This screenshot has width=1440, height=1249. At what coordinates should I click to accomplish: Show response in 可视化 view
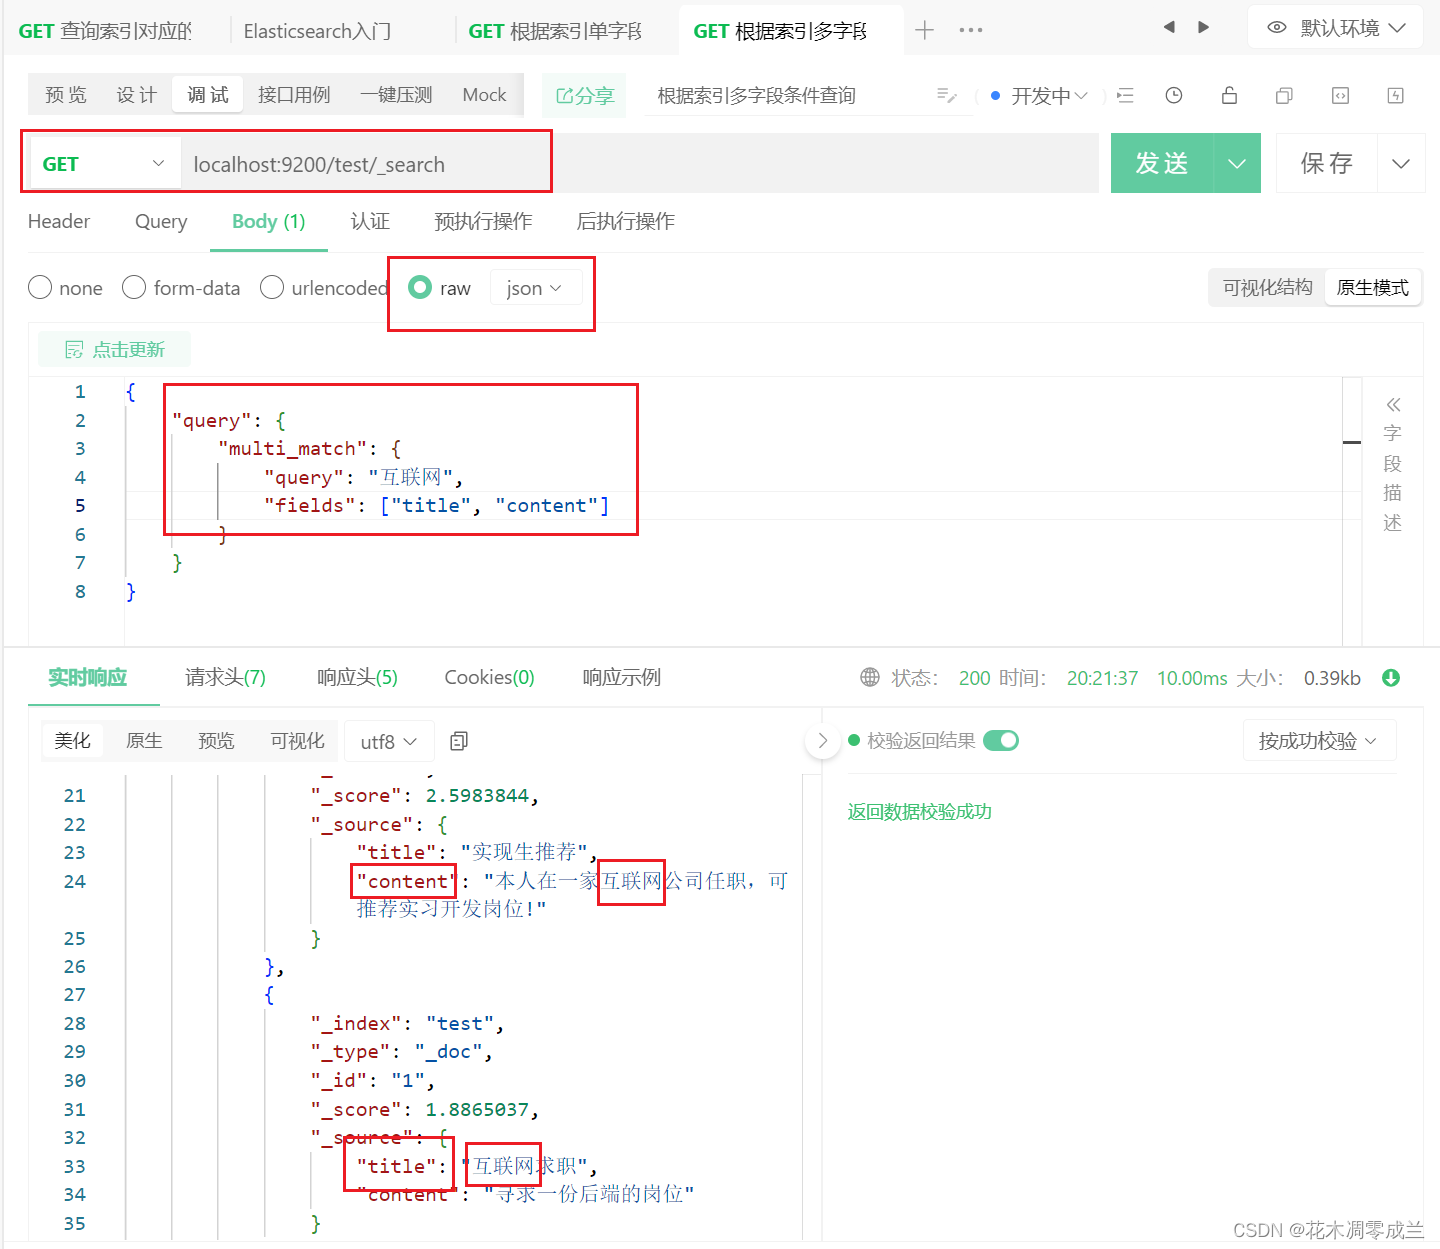[297, 741]
